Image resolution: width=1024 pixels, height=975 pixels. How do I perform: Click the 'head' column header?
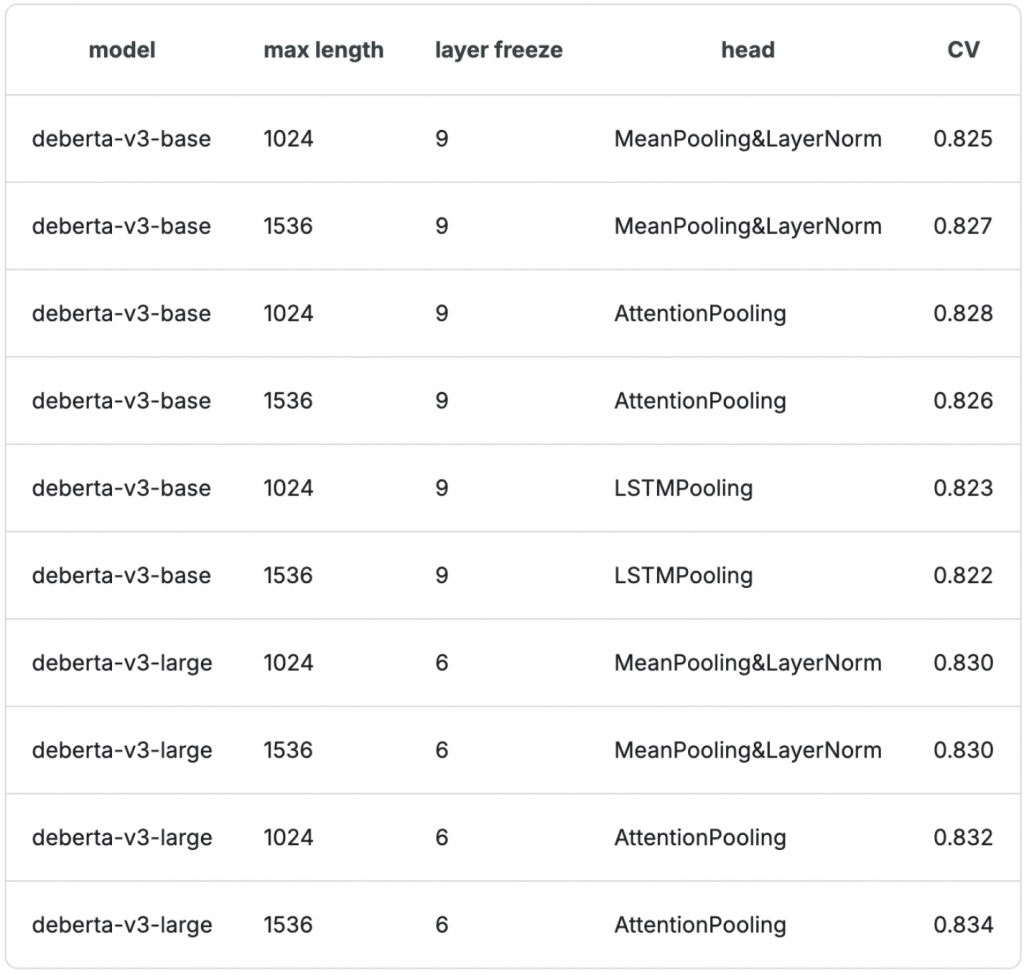click(x=747, y=50)
